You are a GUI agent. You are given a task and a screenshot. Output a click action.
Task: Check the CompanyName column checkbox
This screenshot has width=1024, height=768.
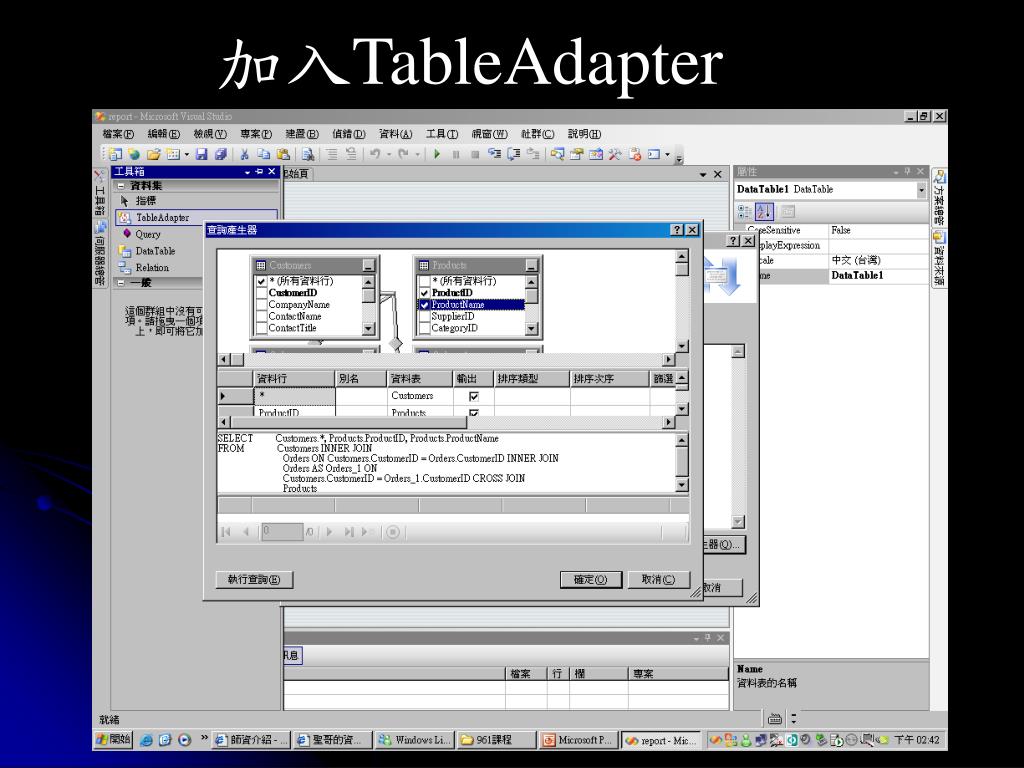click(x=261, y=305)
